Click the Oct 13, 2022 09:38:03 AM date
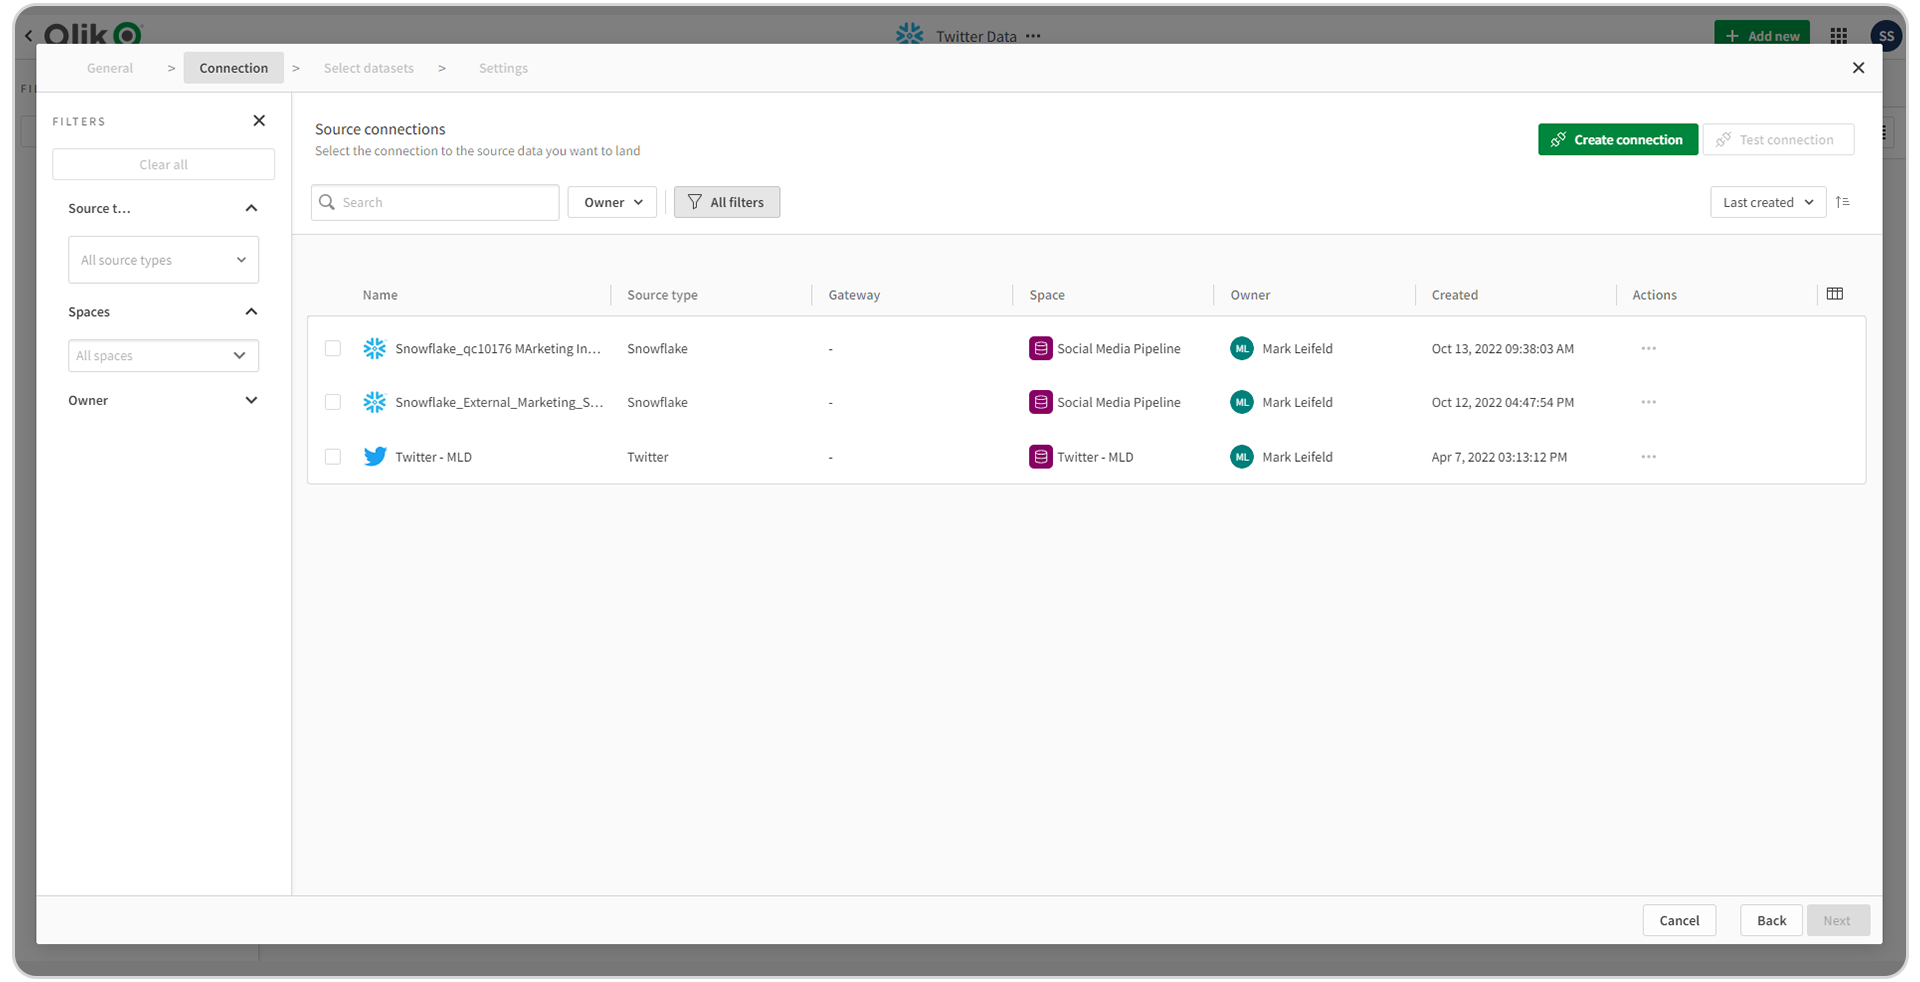The image size is (1920, 982). [1502, 349]
